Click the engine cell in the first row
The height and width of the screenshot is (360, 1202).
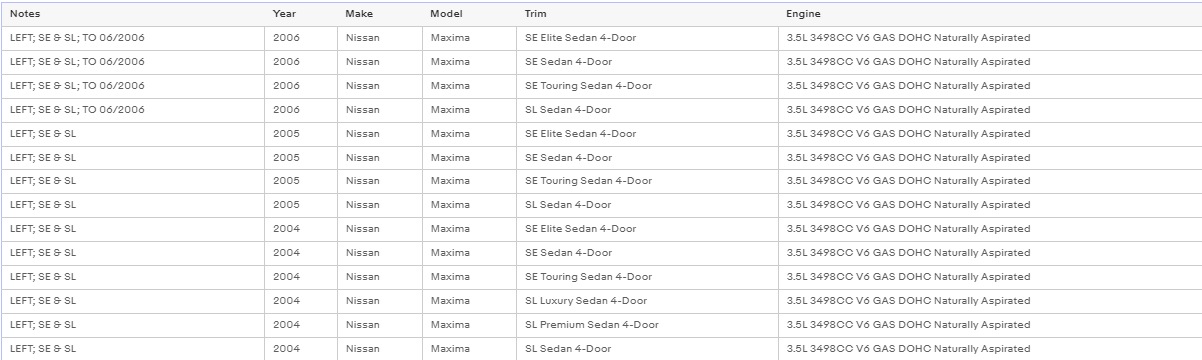pos(990,38)
